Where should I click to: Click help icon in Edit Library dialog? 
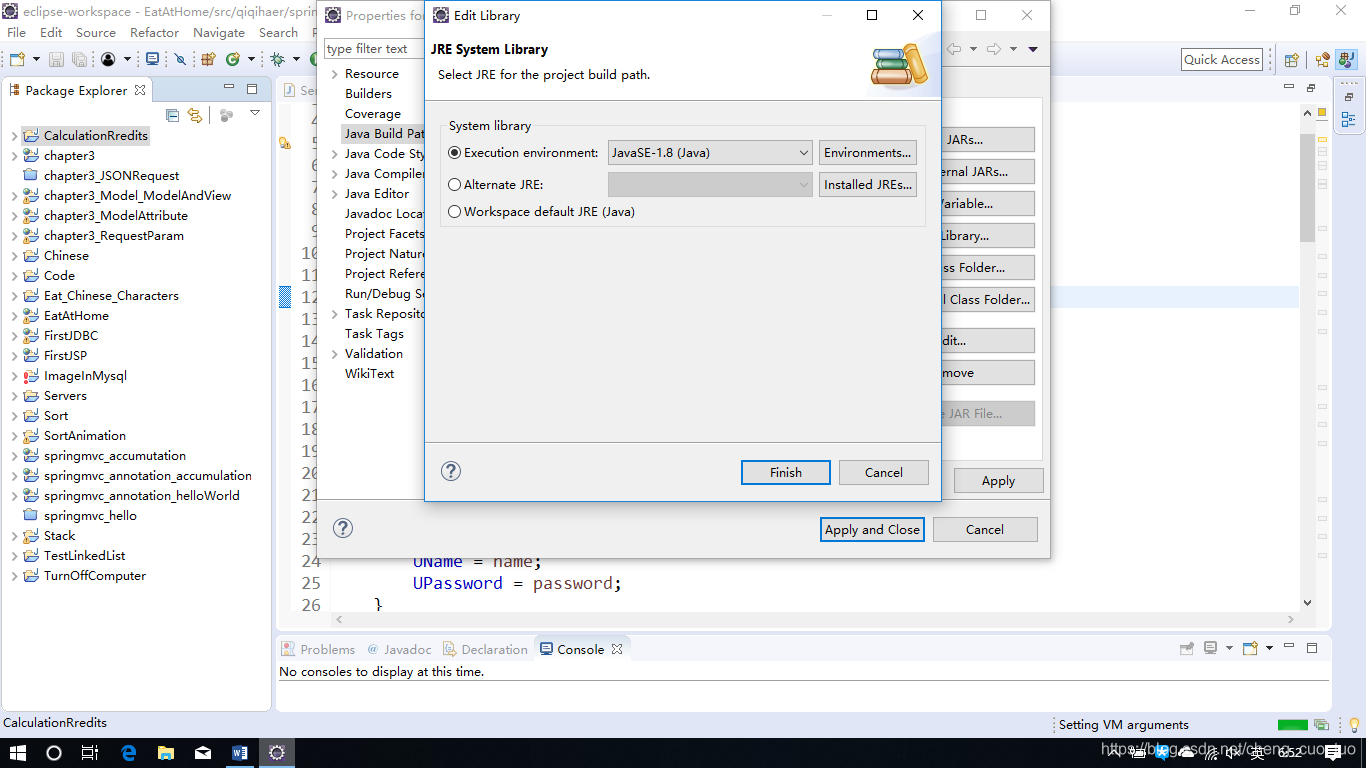(x=451, y=471)
